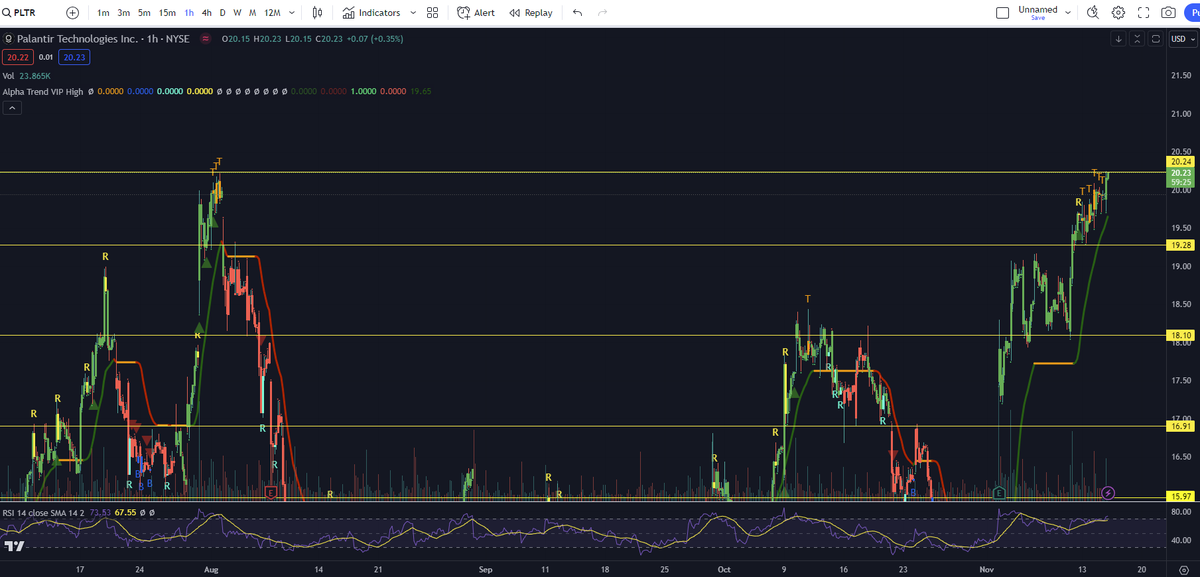The width and height of the screenshot is (1200, 577).
Task: Click the 15.97 price line label
Action: 1180,497
